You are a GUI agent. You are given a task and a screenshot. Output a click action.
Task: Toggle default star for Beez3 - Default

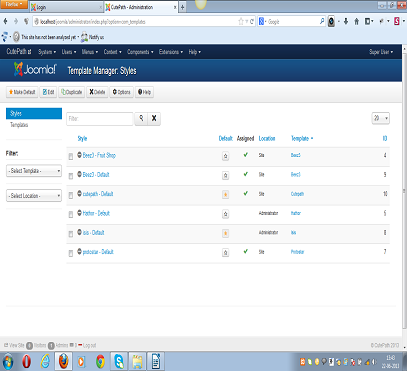tap(225, 175)
